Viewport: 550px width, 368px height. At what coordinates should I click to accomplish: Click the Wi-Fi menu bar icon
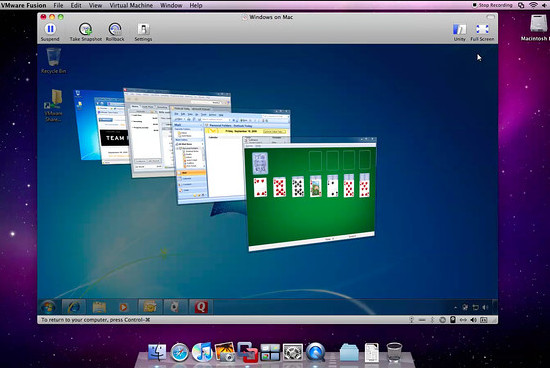coord(533,5)
